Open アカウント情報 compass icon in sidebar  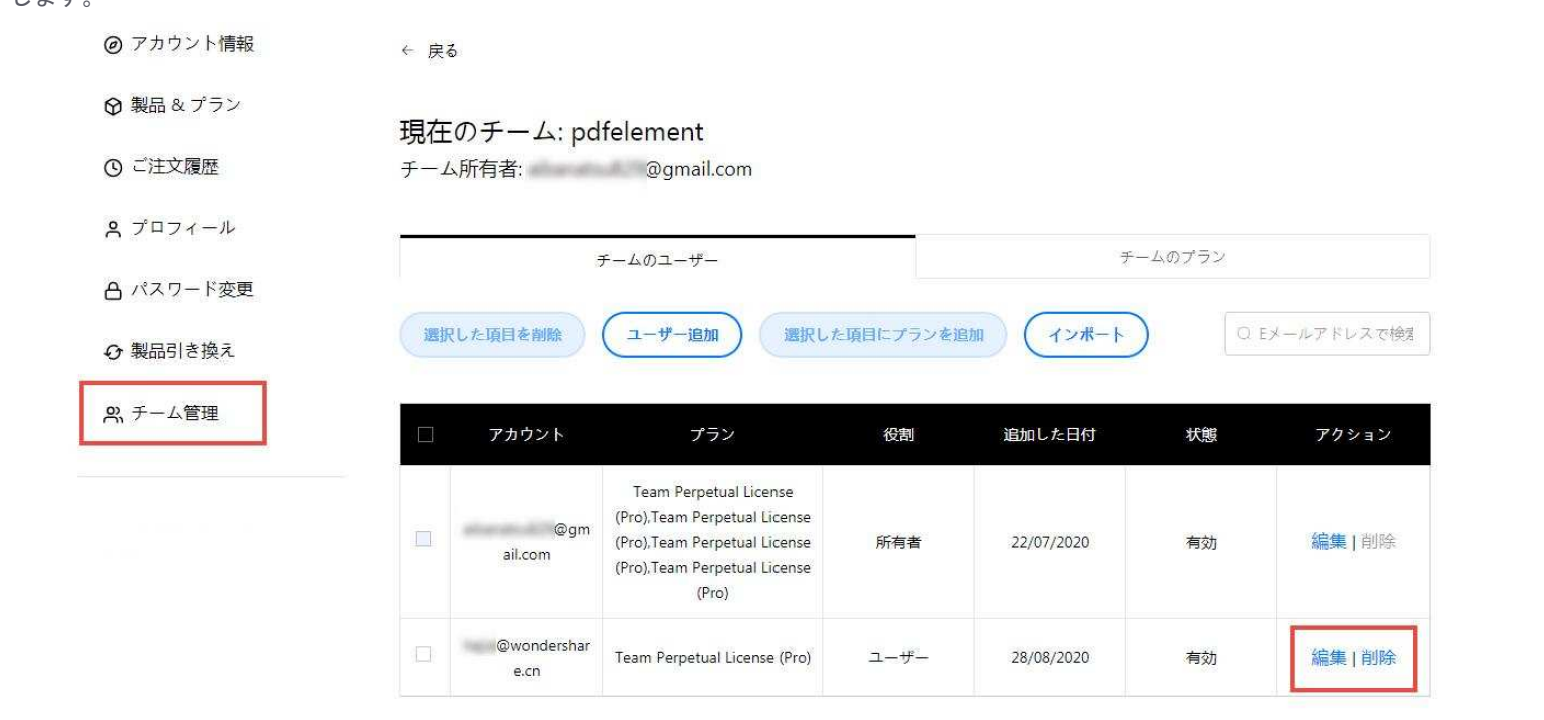(112, 44)
